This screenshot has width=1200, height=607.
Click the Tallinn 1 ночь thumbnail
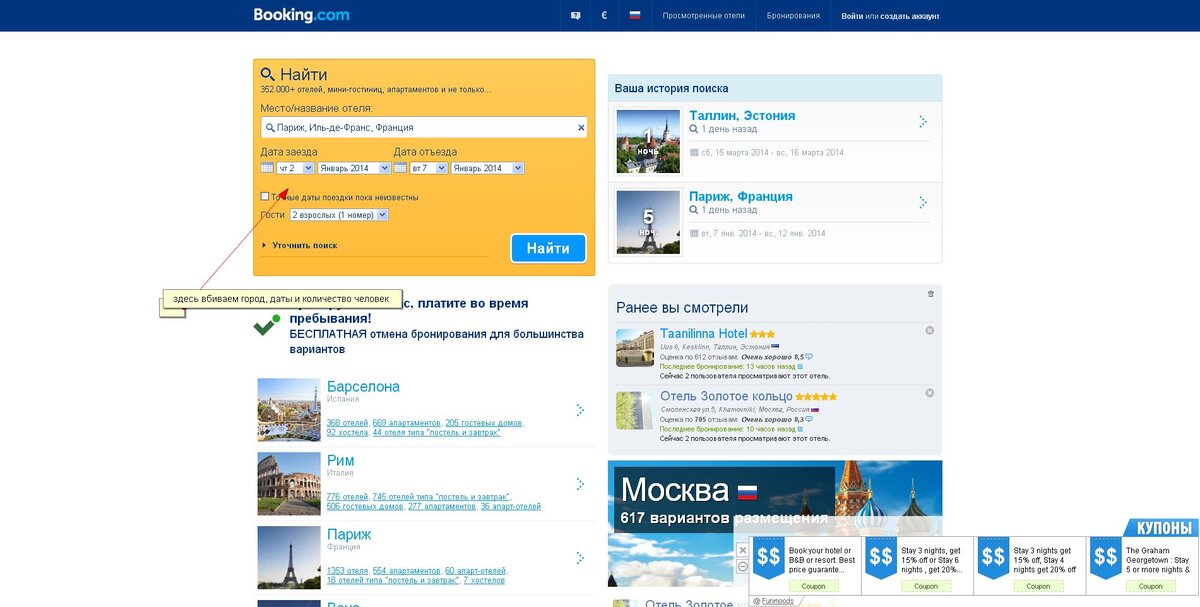click(x=648, y=140)
